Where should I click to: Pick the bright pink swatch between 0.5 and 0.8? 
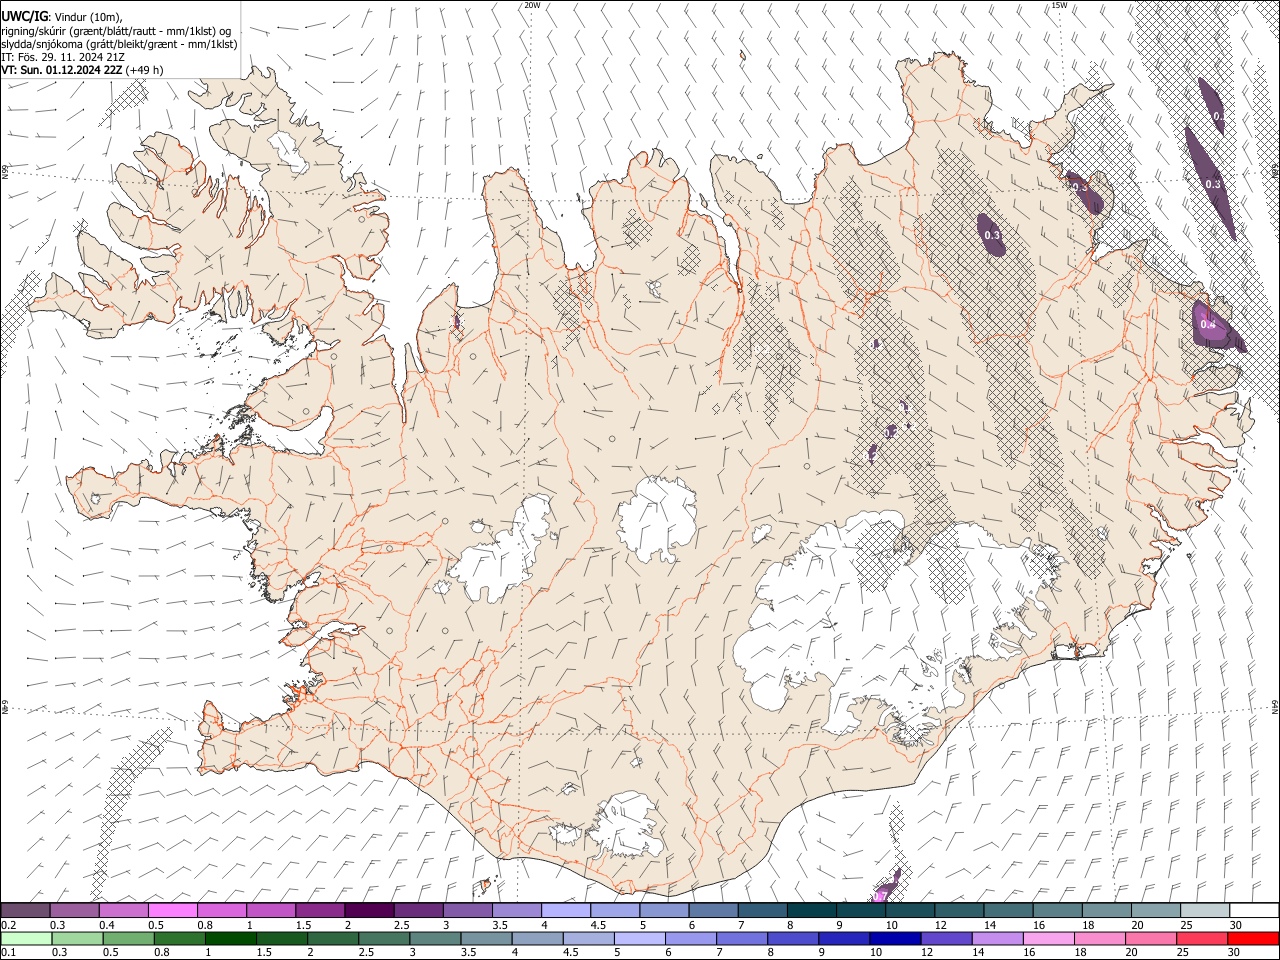click(x=172, y=910)
